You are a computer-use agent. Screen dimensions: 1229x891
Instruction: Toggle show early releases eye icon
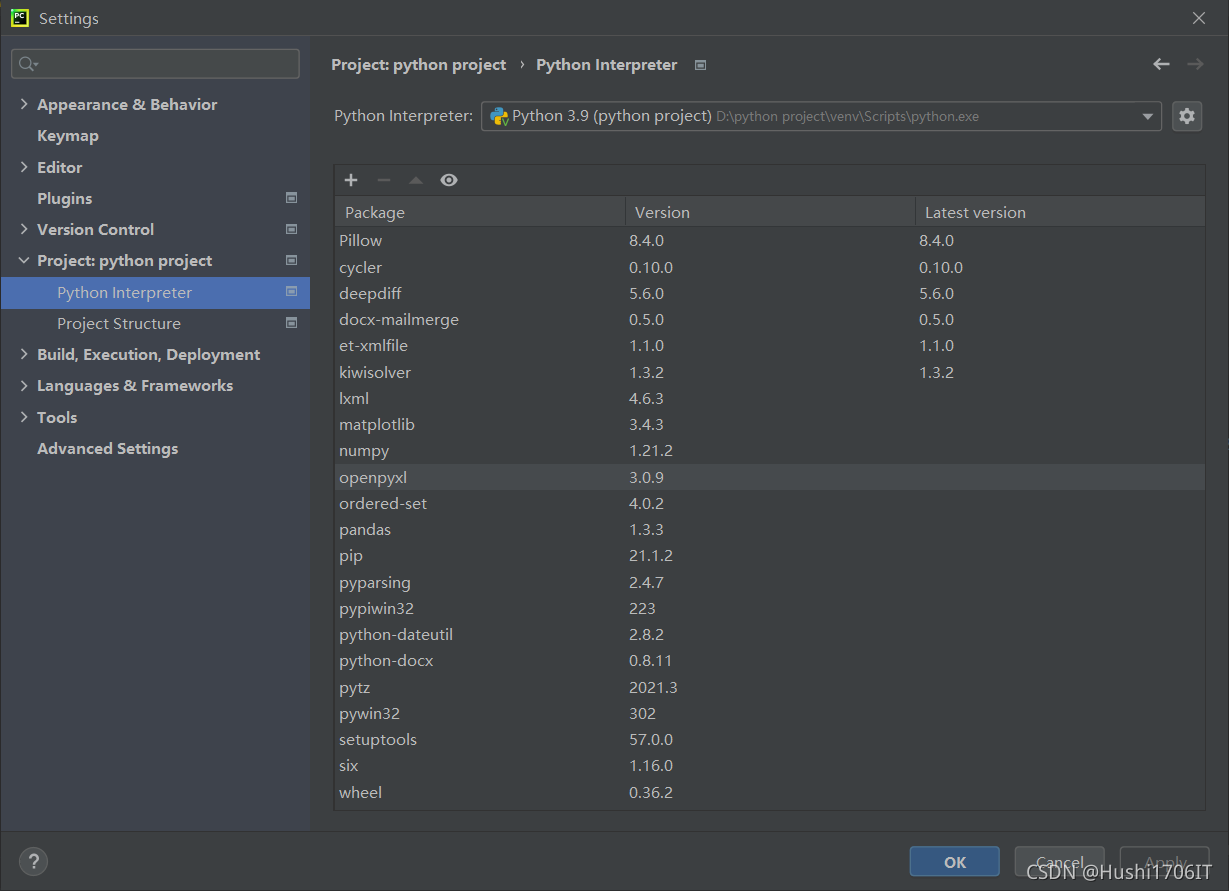449,180
